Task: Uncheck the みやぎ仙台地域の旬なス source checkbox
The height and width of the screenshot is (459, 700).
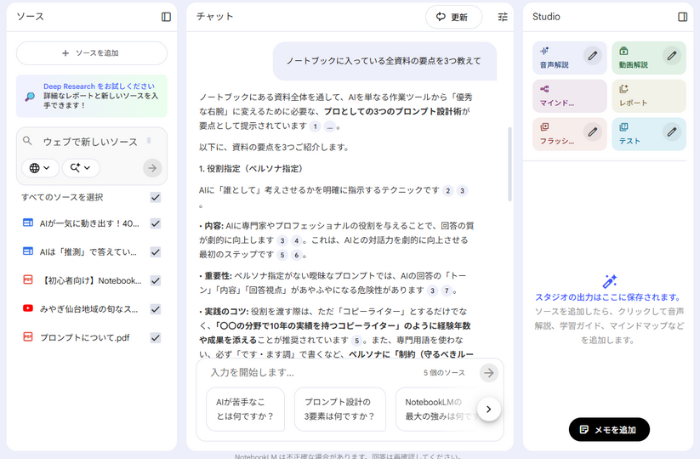Action: (x=155, y=309)
